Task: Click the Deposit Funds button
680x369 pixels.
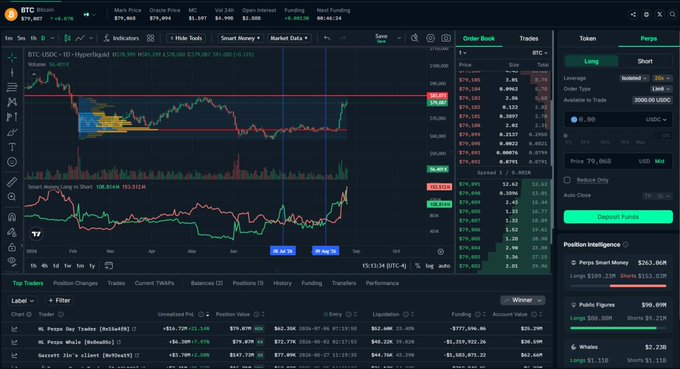Action: [x=618, y=217]
